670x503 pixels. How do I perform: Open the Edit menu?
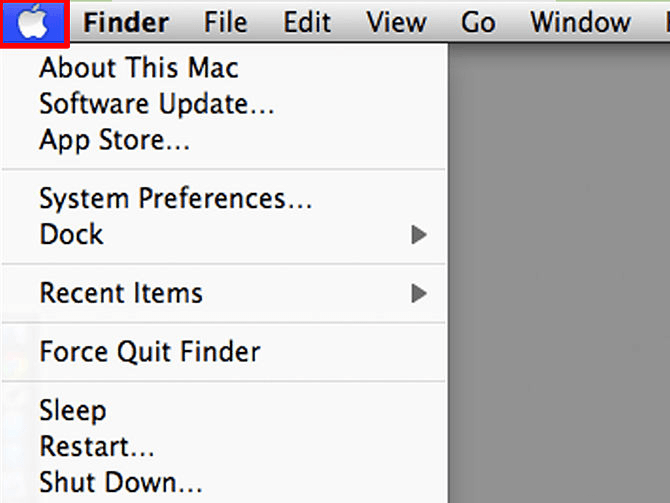[307, 22]
